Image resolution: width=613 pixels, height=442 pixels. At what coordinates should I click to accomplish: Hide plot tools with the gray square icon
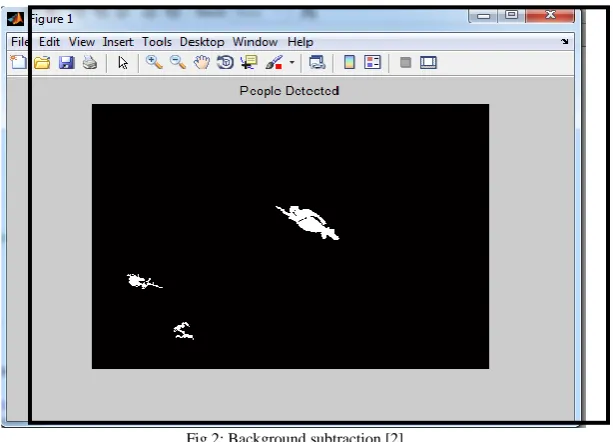tap(405, 63)
